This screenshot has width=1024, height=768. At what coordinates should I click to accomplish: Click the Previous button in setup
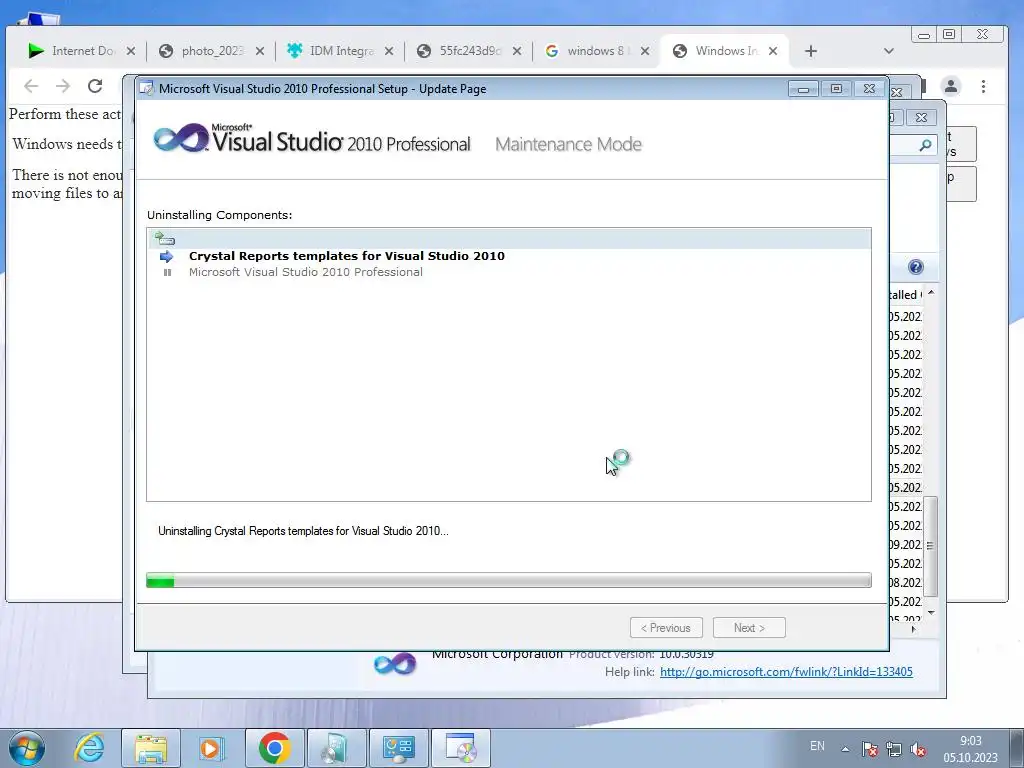click(x=666, y=628)
